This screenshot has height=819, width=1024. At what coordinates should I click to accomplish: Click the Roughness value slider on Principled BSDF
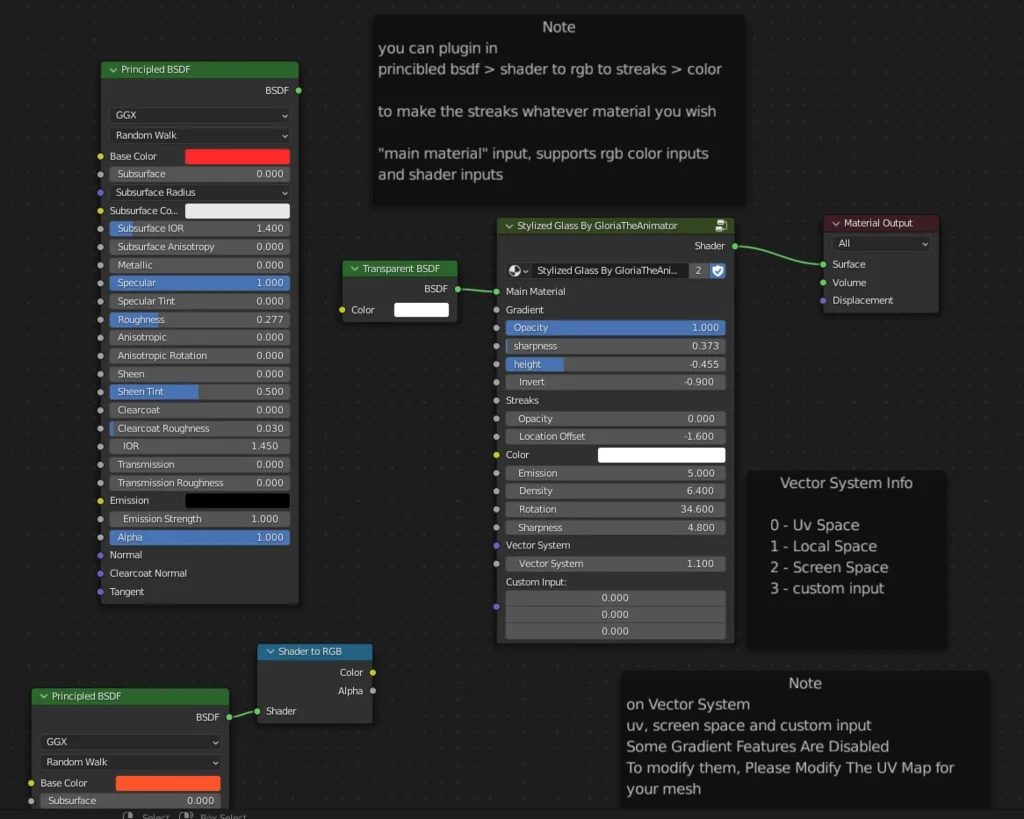point(199,319)
